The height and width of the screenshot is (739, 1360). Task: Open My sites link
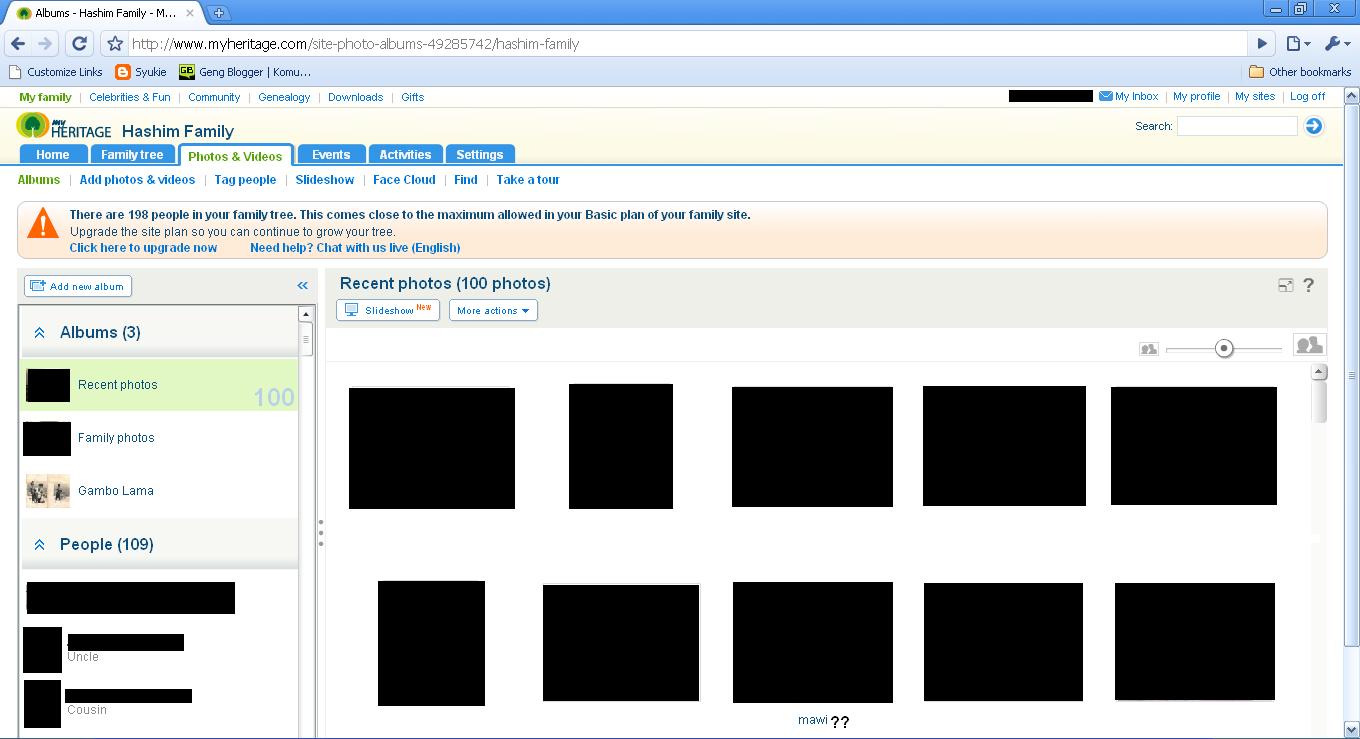click(x=1255, y=97)
